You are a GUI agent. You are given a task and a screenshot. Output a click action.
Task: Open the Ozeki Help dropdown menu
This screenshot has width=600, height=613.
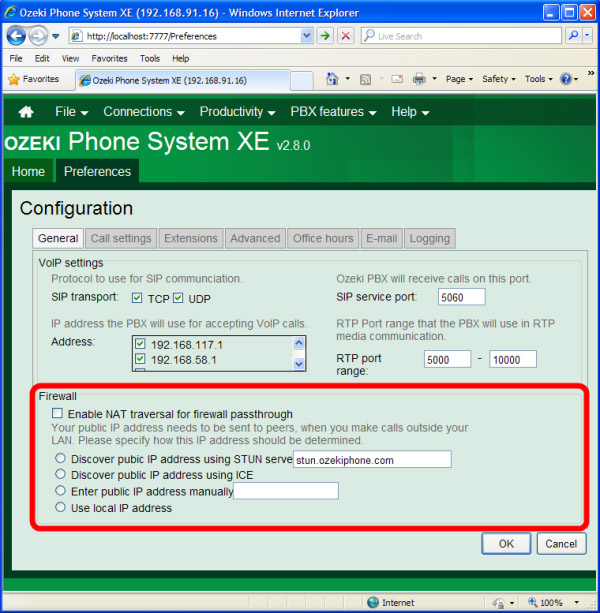coord(410,112)
